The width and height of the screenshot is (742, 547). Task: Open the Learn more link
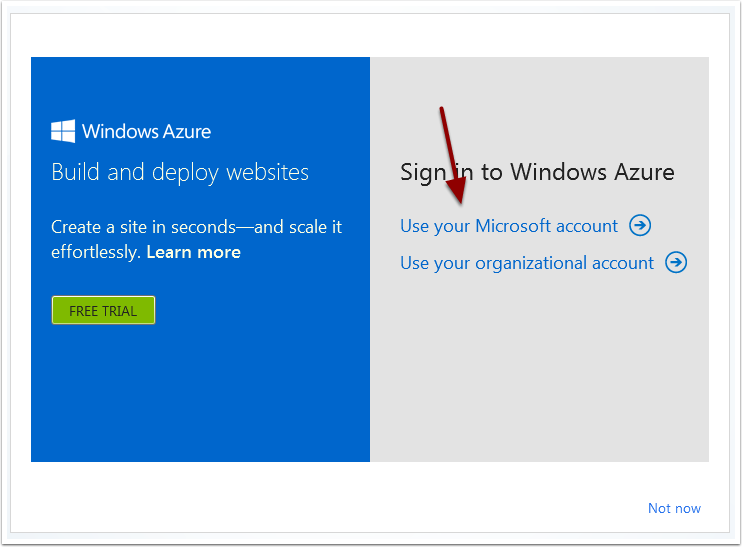(194, 252)
